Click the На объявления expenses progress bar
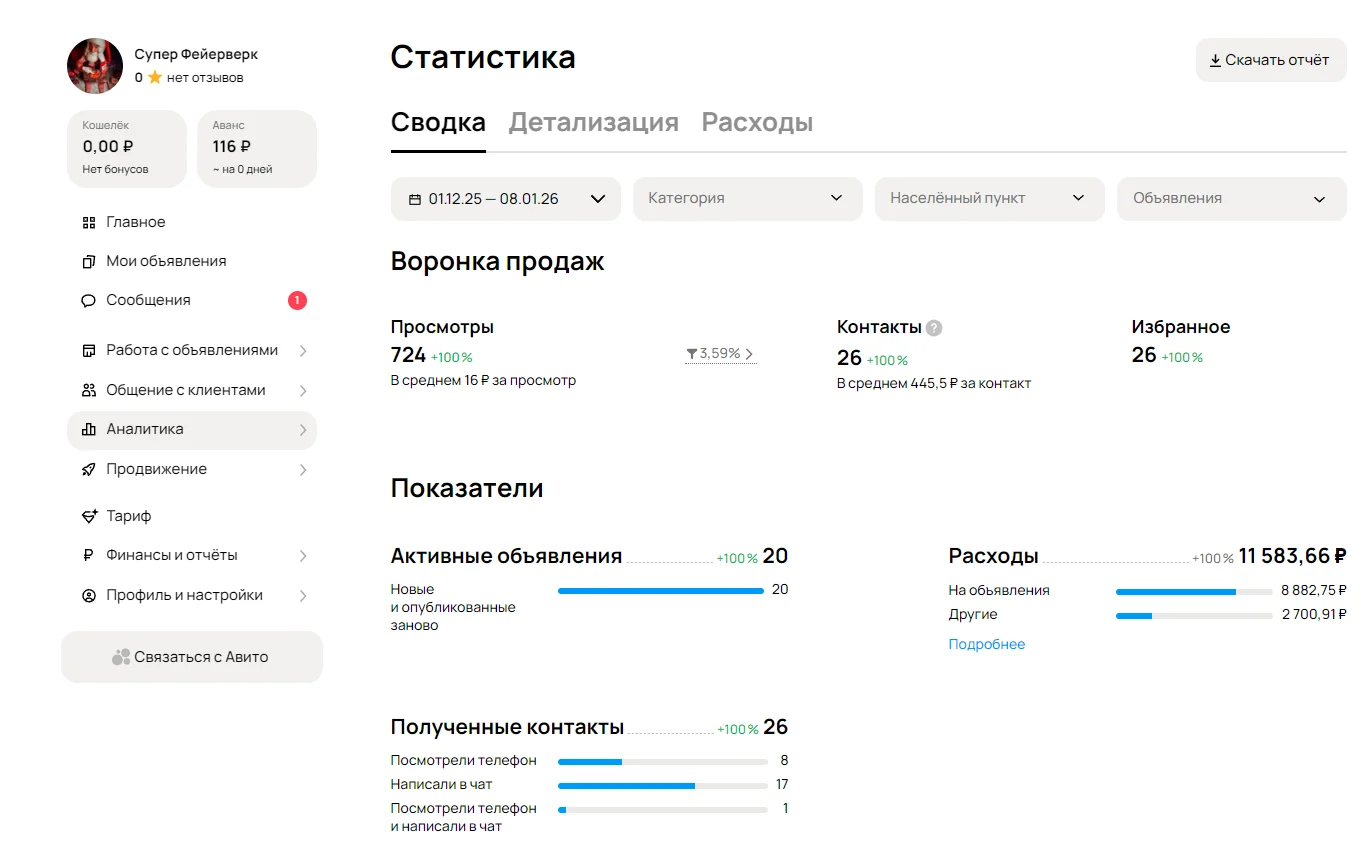1365x852 pixels. (x=1194, y=592)
